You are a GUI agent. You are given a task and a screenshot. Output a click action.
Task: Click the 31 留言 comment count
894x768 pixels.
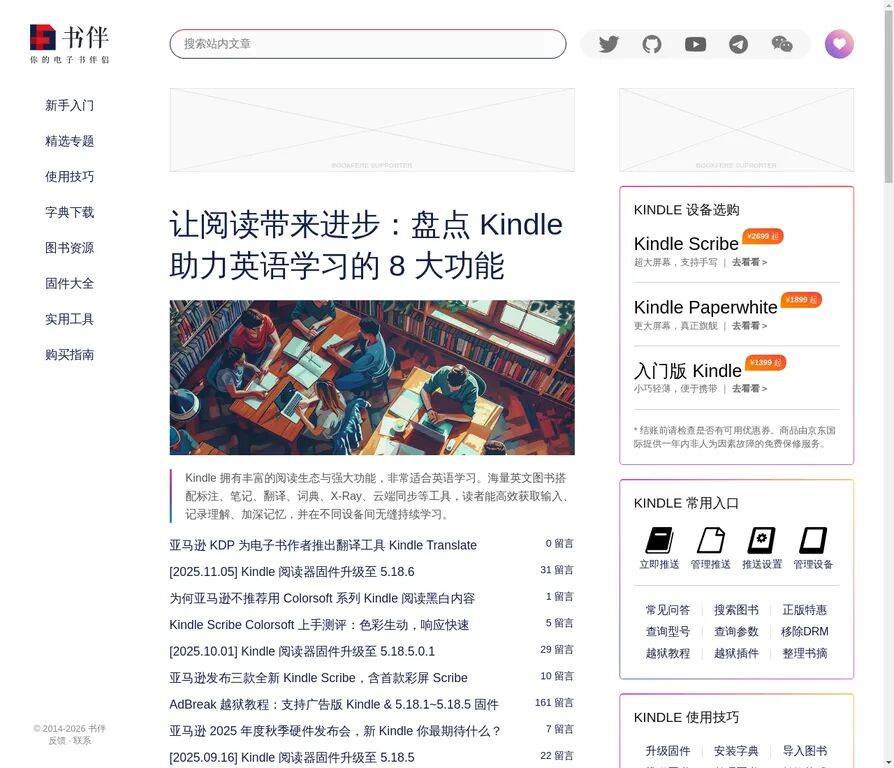pos(557,570)
